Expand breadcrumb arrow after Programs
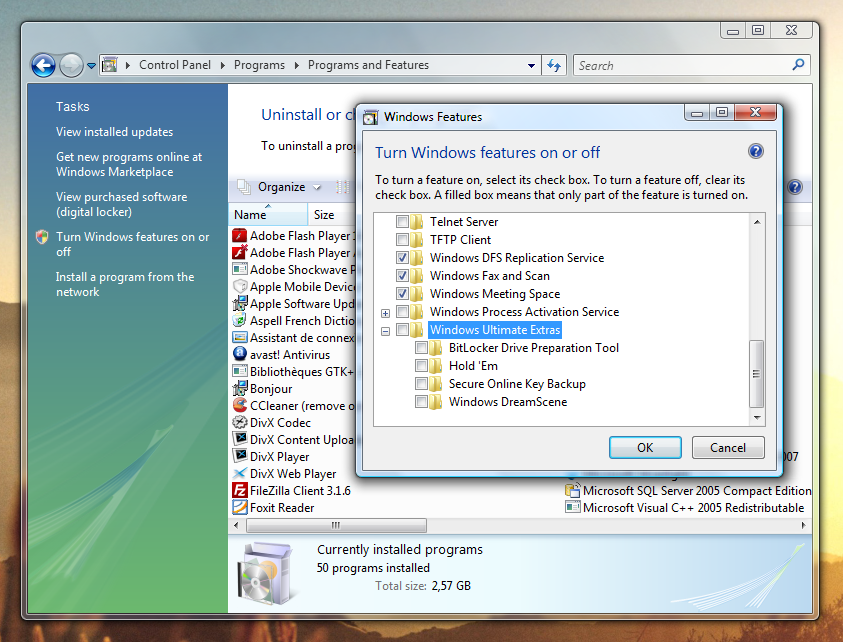The width and height of the screenshot is (843, 642). tap(296, 65)
